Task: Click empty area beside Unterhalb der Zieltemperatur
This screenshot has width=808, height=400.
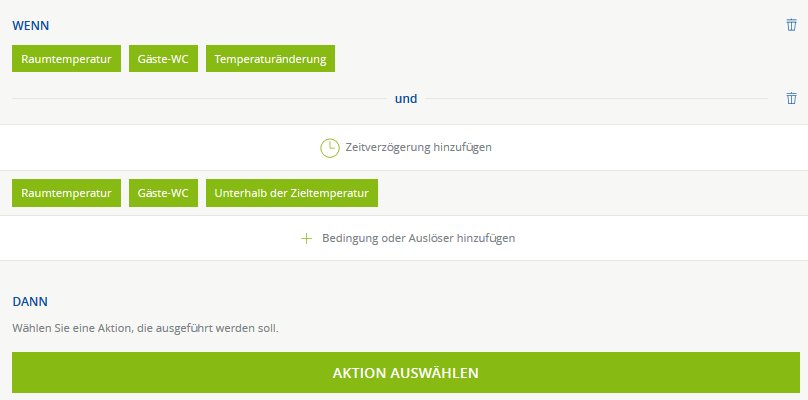Action: coord(593,193)
